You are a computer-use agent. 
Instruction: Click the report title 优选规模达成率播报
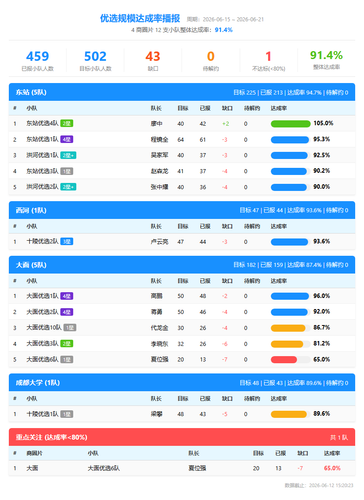pyautogui.click(x=140, y=18)
